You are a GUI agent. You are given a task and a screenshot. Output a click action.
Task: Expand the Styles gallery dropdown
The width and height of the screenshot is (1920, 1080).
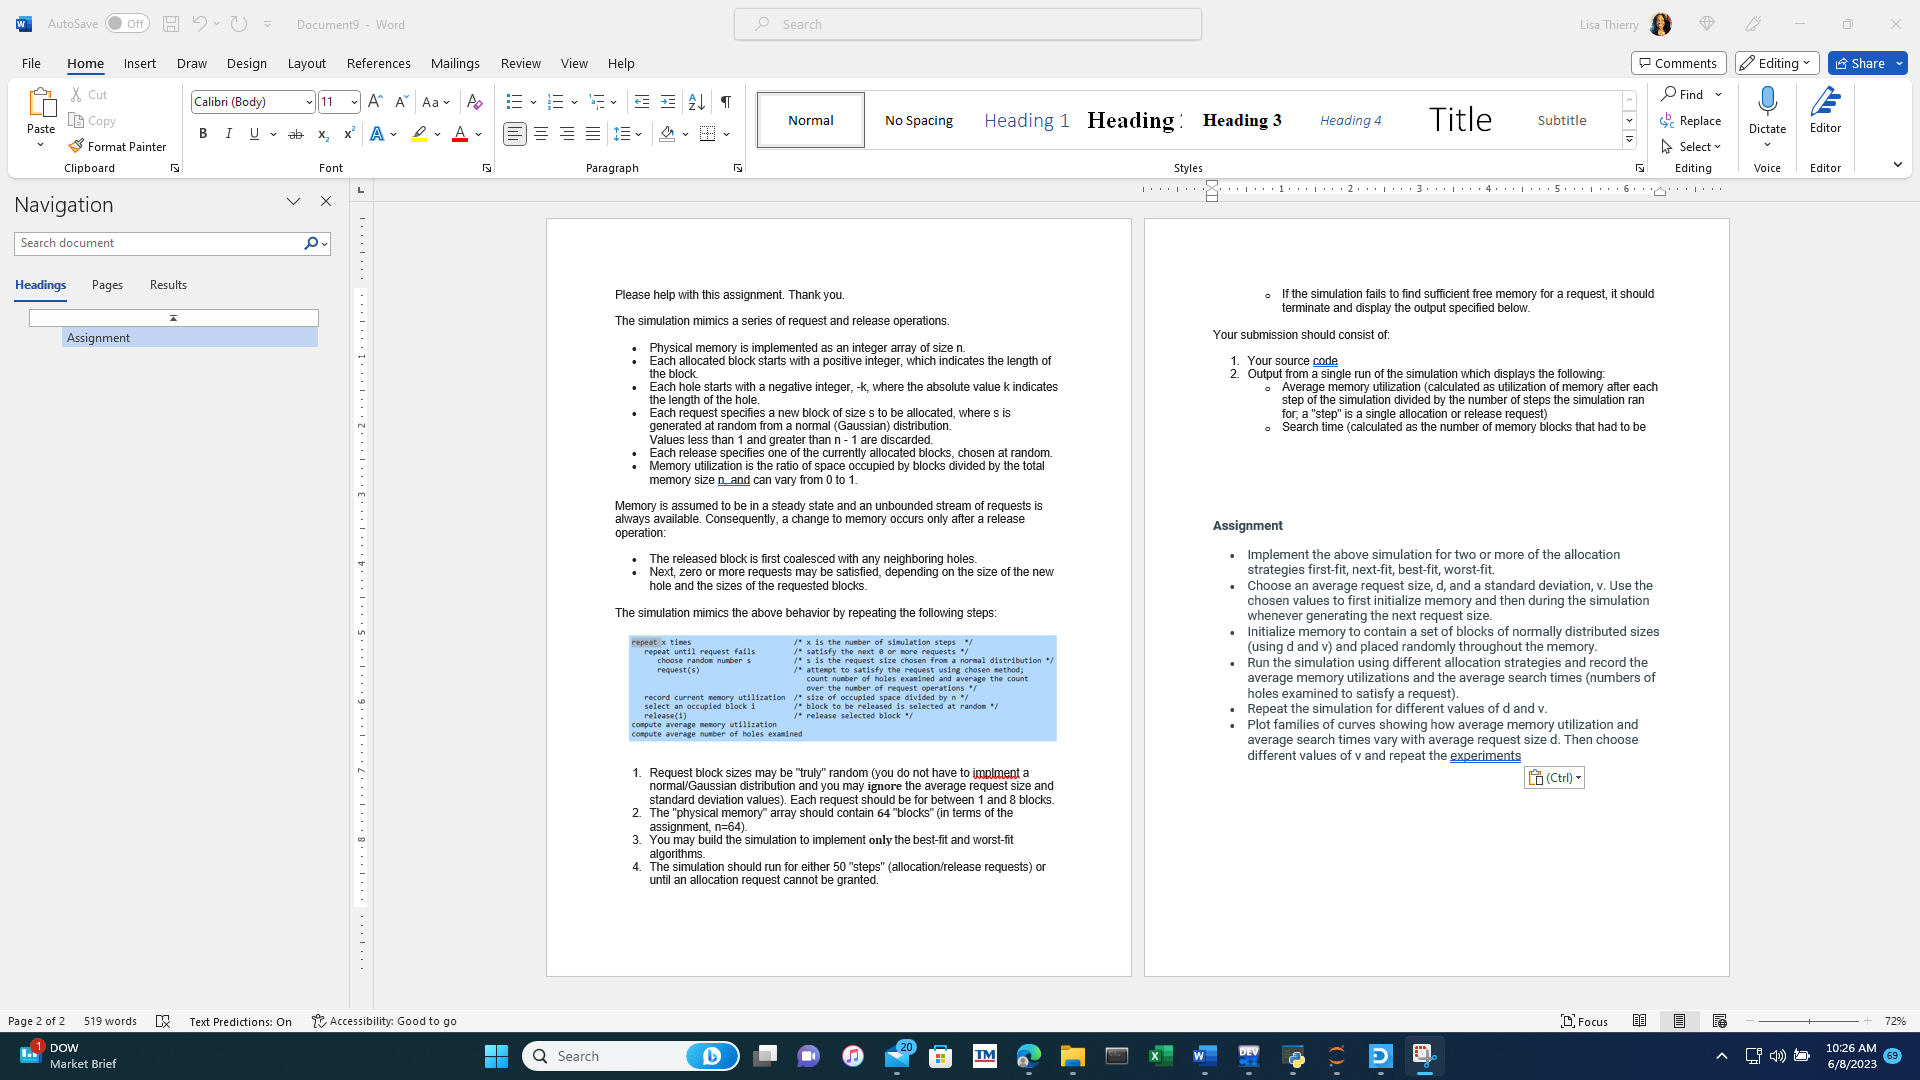pyautogui.click(x=1629, y=140)
